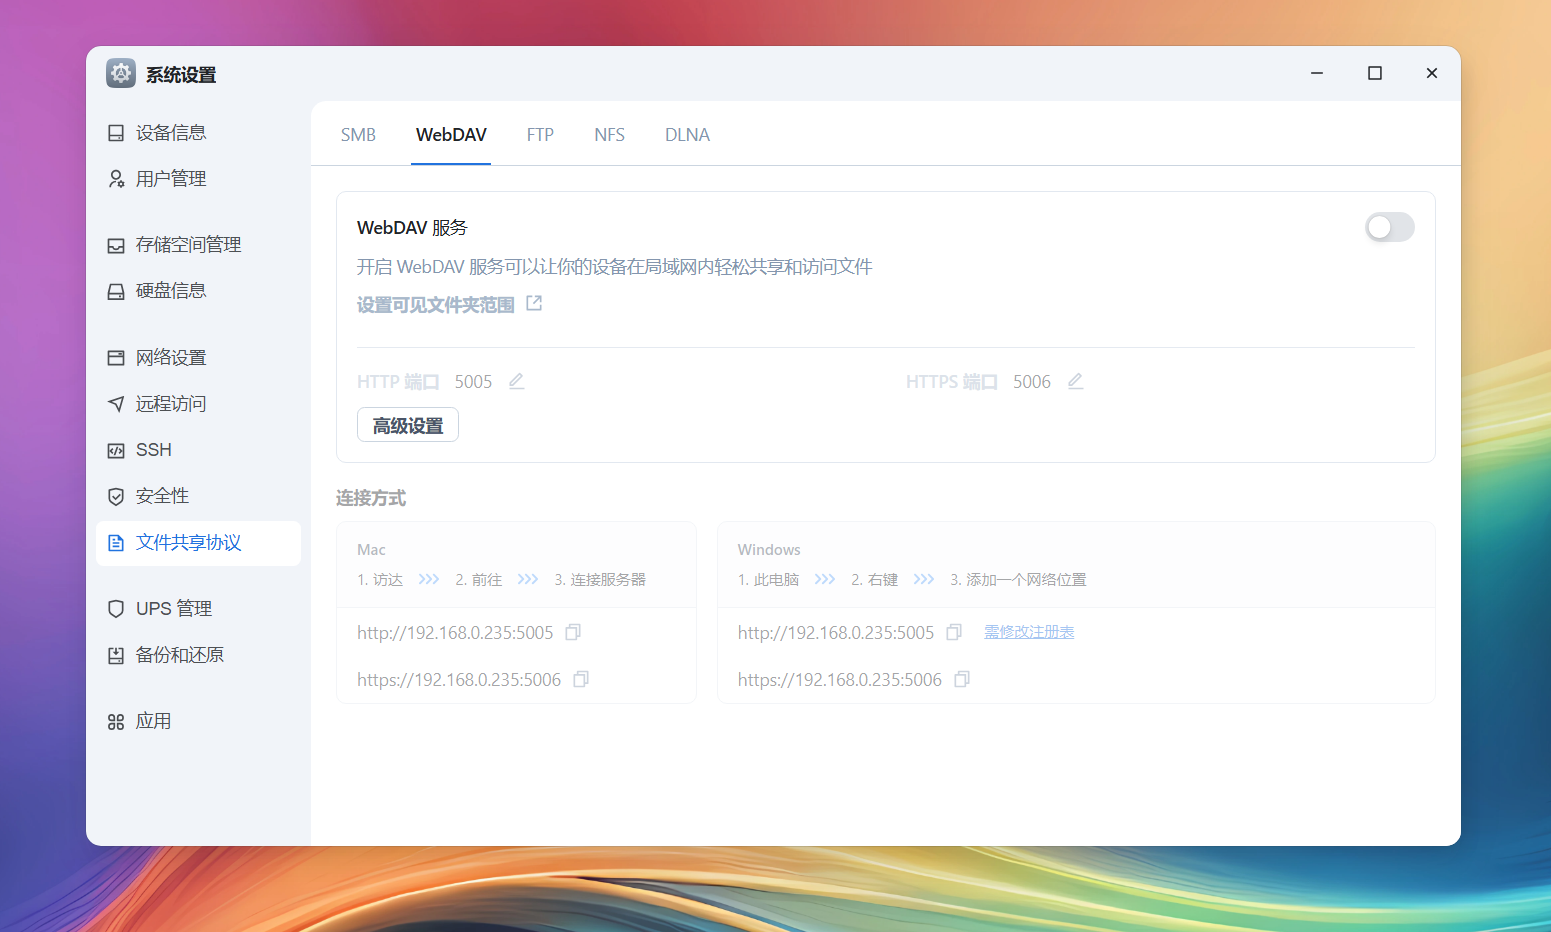Select the WebDAV tab
Image resolution: width=1551 pixels, height=932 pixels.
[x=451, y=135]
